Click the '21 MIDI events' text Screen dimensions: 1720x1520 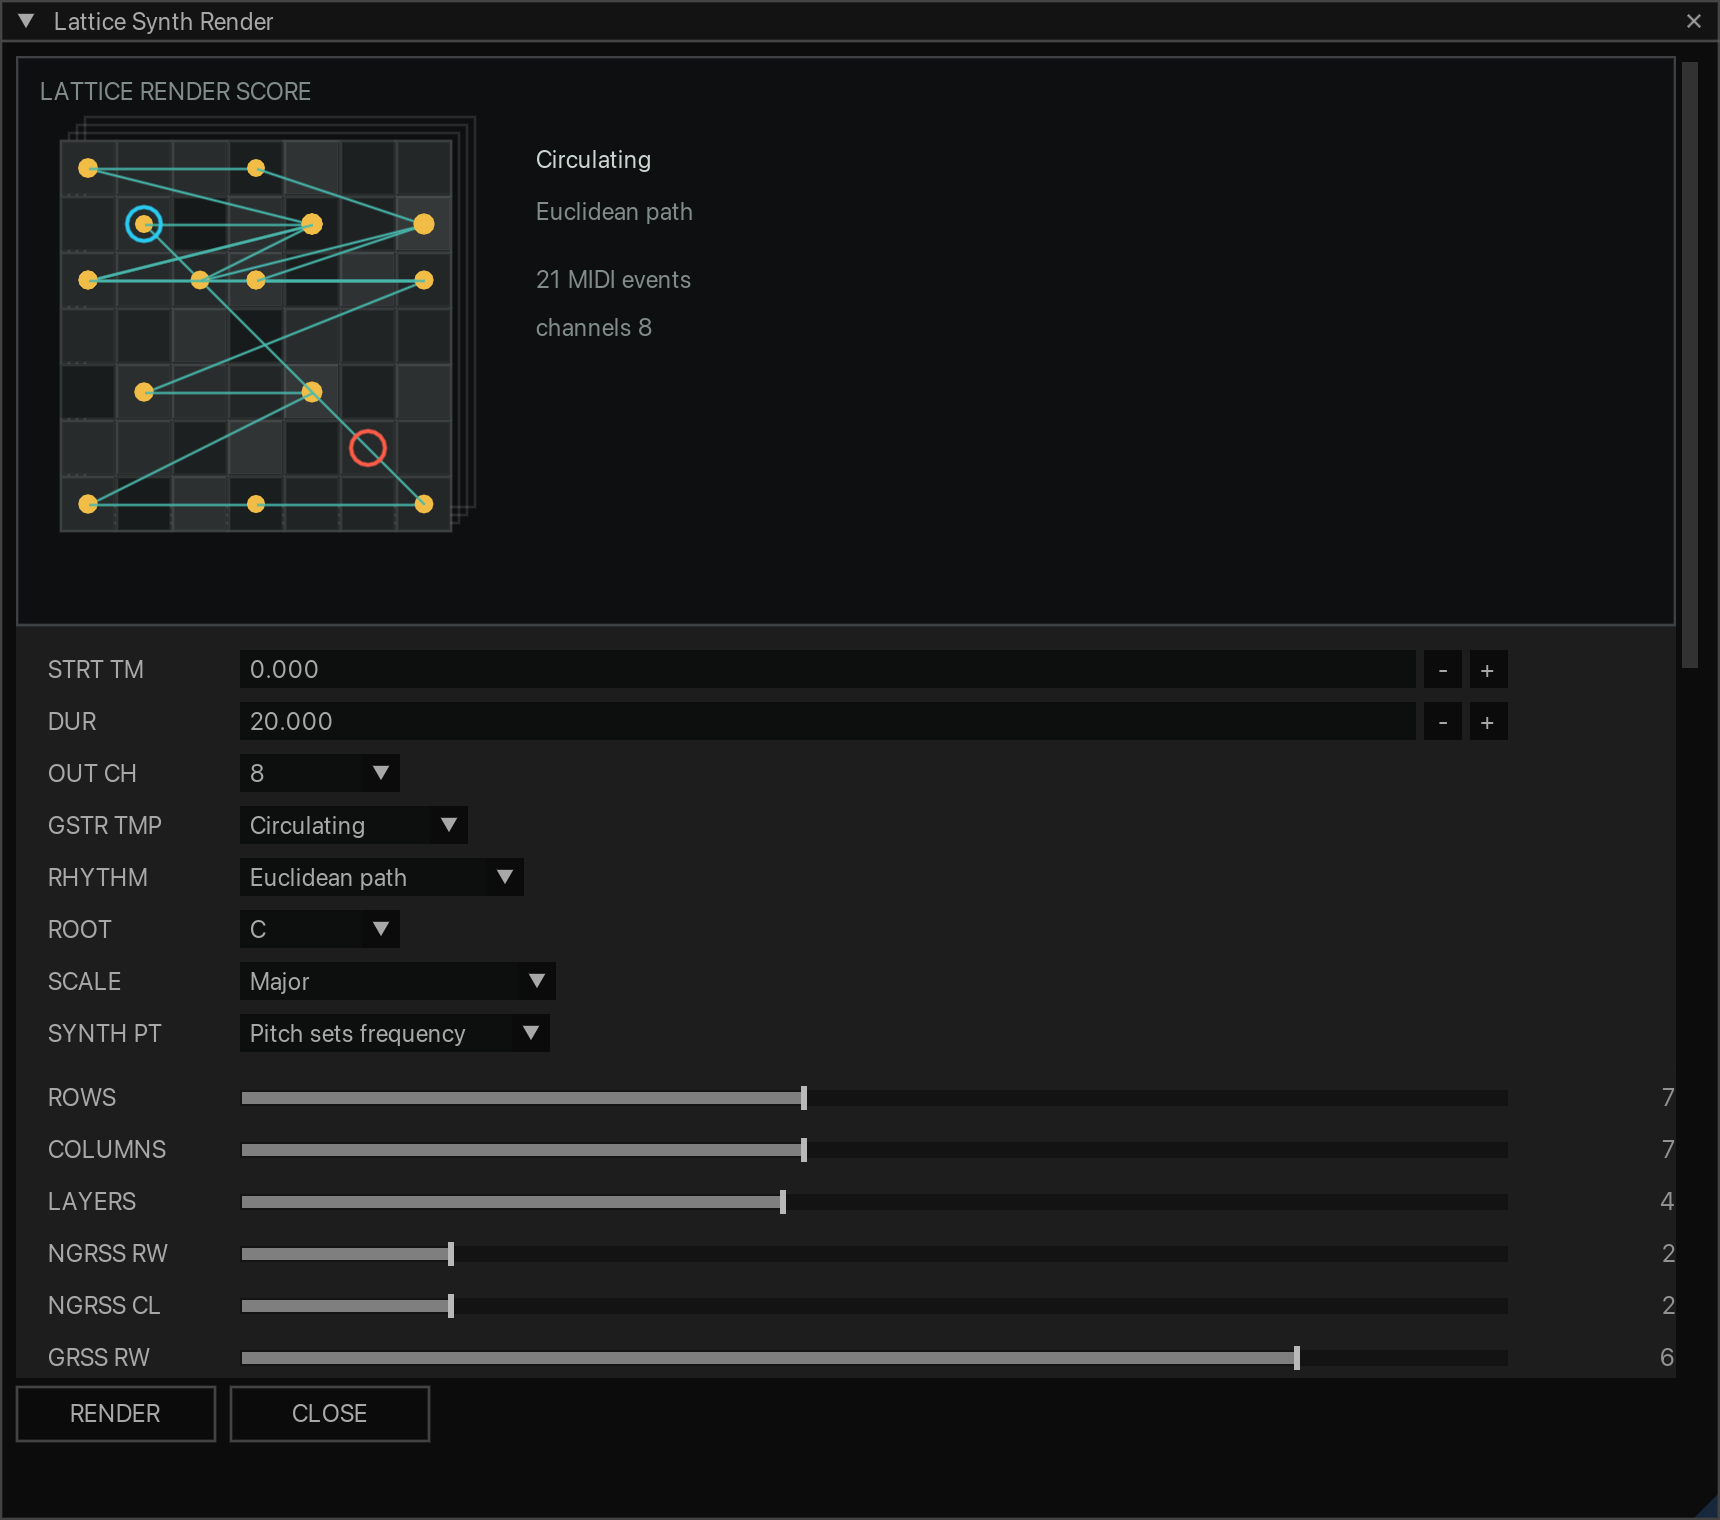click(x=613, y=280)
